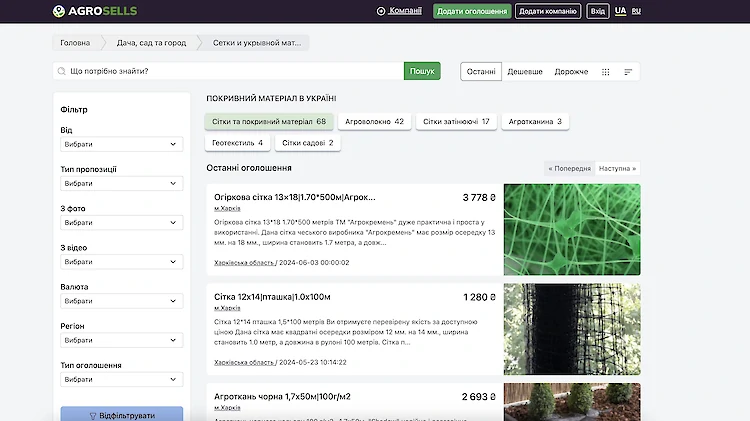The height and width of the screenshot is (421, 750).
Task: Click the Вхід login button
Action: pos(597,11)
